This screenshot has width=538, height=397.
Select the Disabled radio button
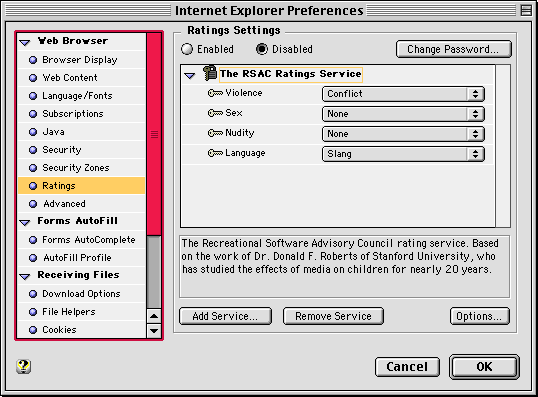tap(262, 49)
